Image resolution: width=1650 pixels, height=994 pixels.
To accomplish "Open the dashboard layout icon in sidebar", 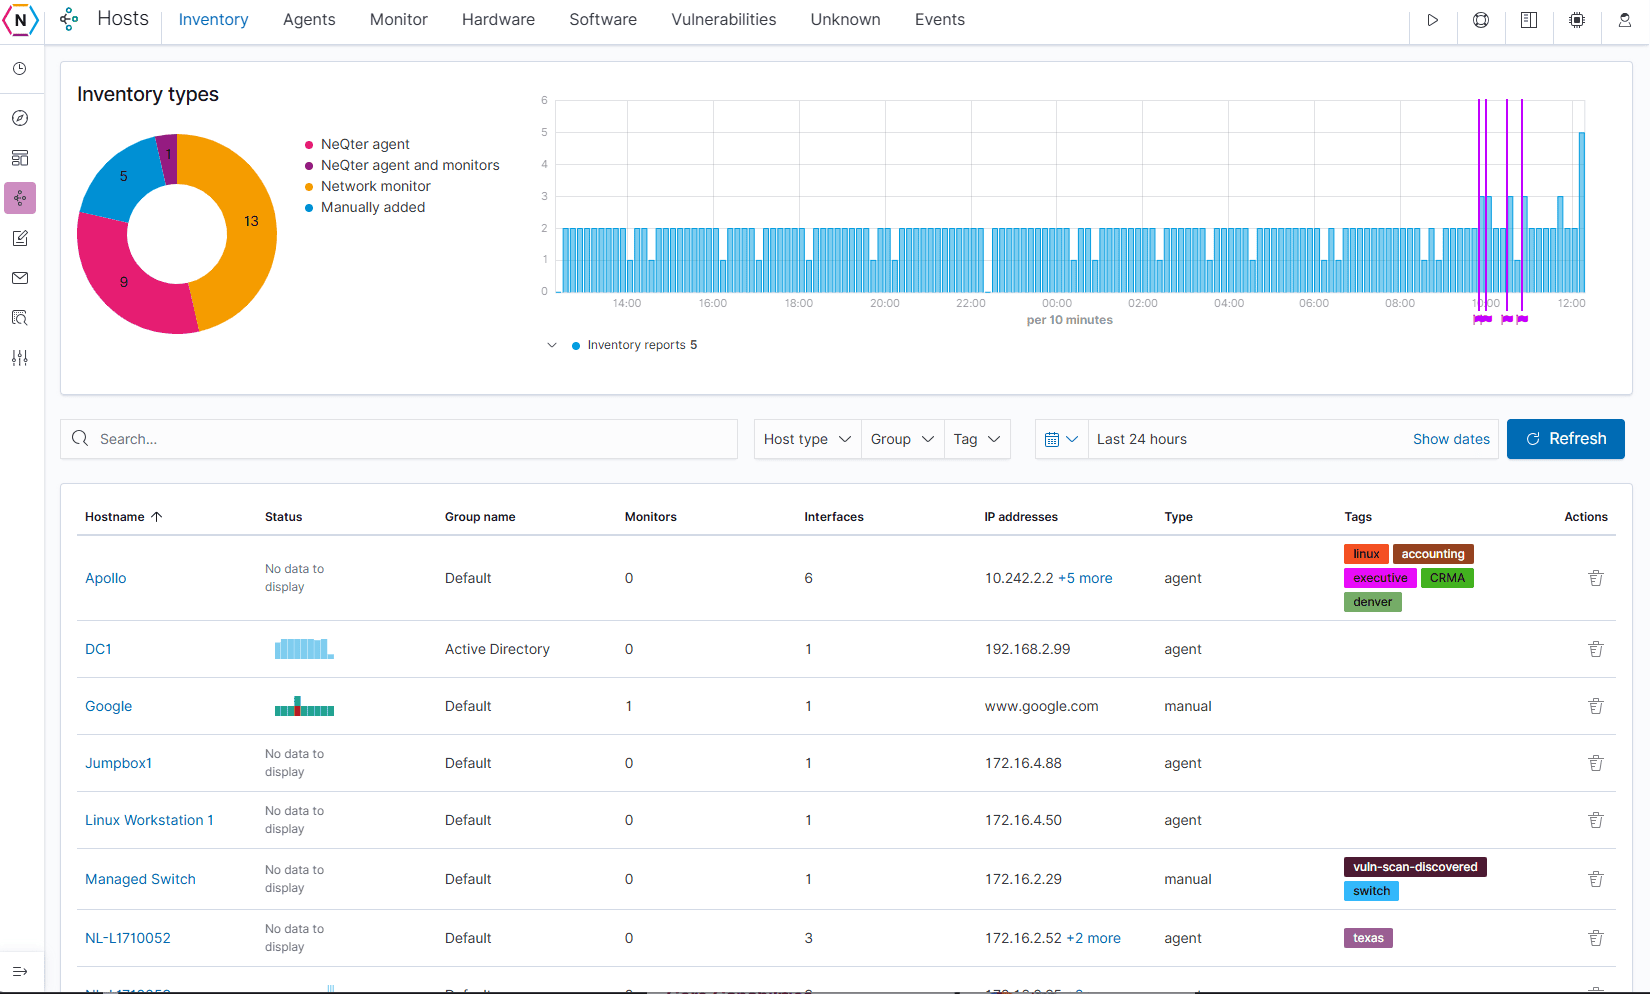I will coord(20,158).
